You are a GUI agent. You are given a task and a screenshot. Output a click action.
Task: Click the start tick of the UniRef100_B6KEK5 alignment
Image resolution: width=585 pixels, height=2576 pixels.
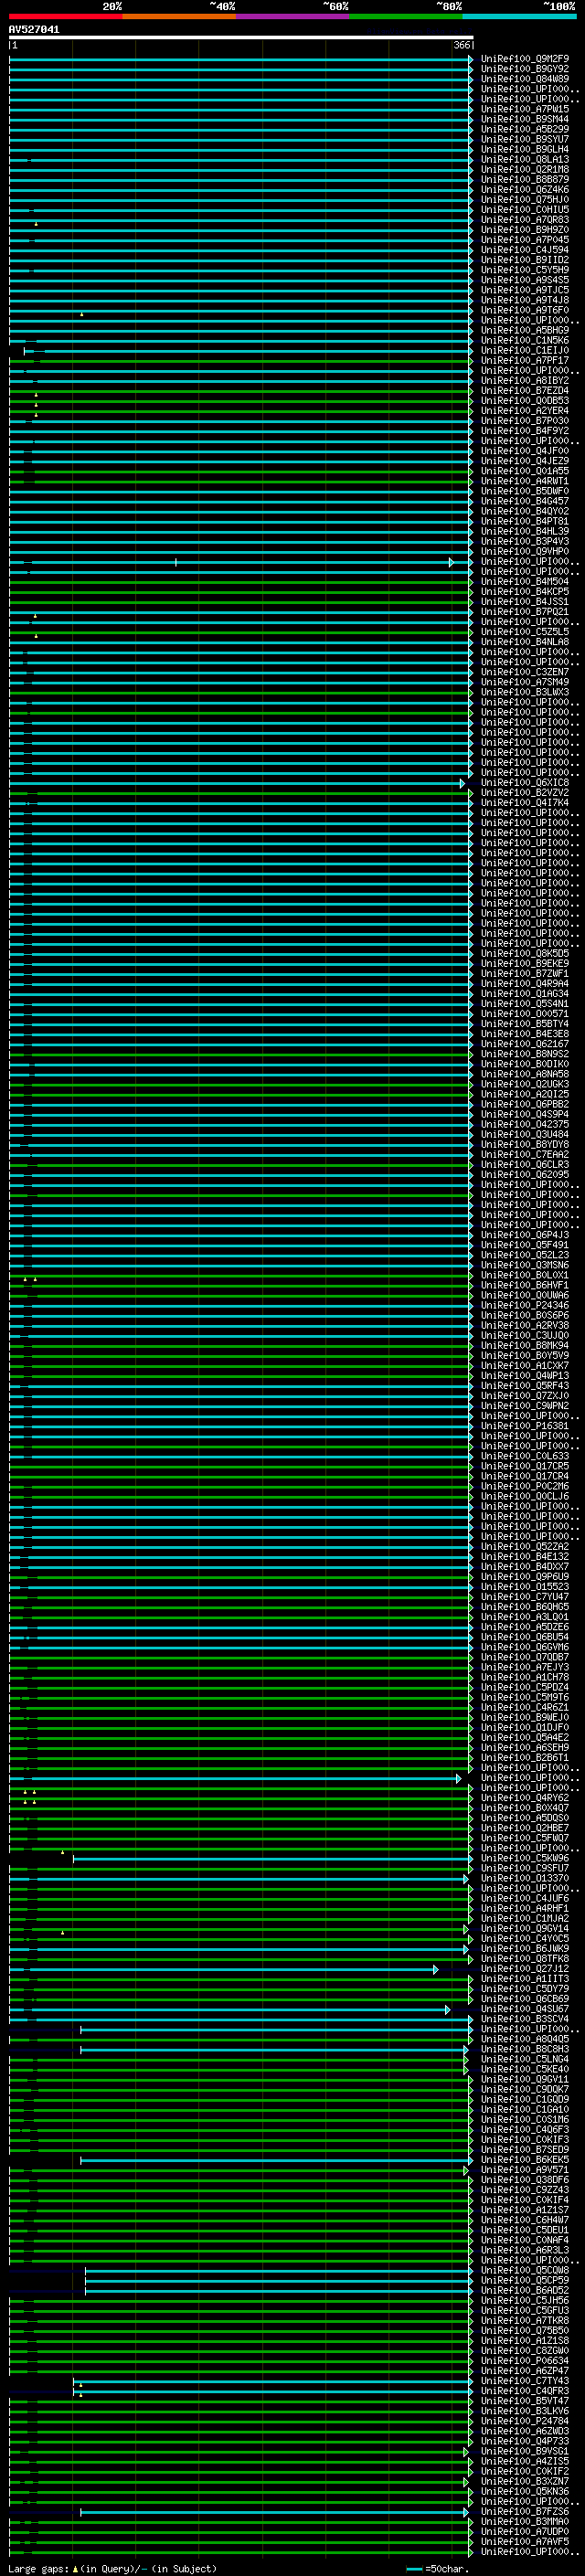[x=81, y=2160]
